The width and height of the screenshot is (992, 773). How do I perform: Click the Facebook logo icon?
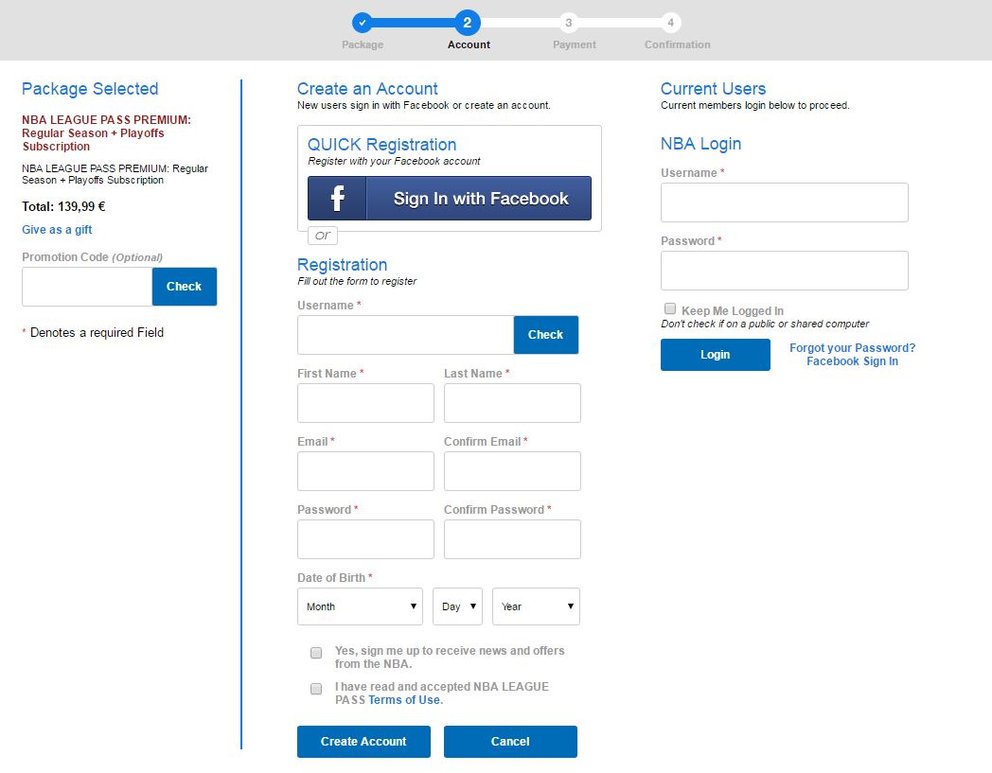click(x=337, y=198)
